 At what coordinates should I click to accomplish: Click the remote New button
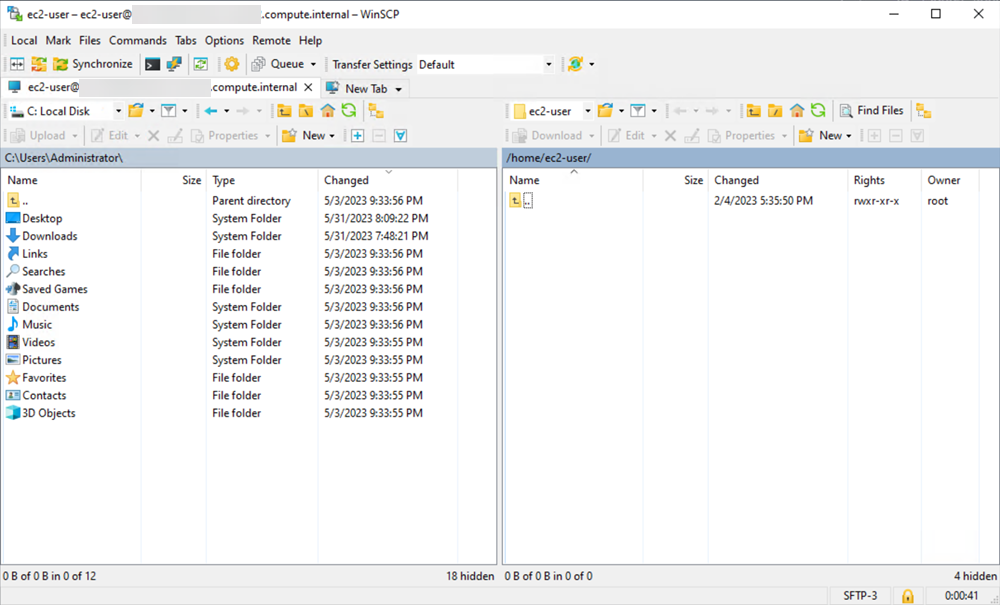(820, 135)
